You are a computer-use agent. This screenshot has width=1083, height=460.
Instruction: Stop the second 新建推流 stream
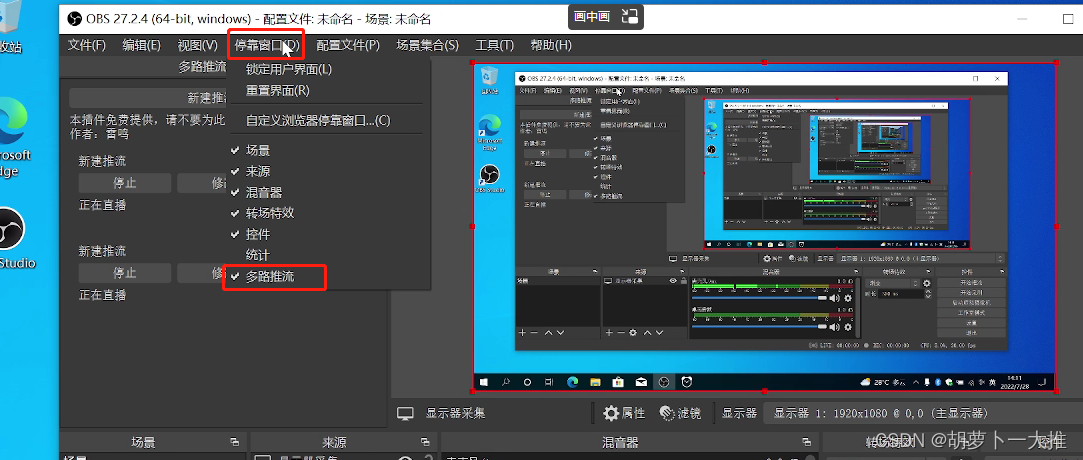click(x=125, y=273)
